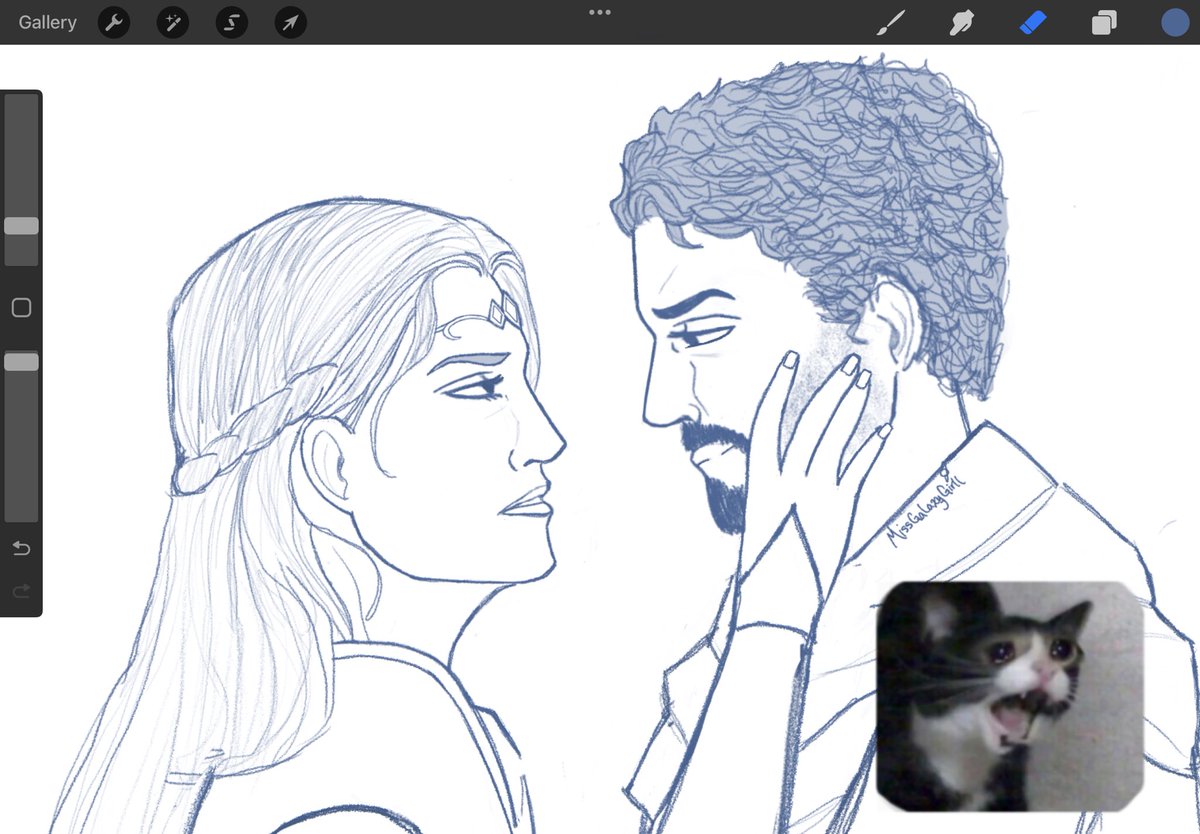1200x834 pixels.
Task: Open the ellipsis options menu
Action: coord(599,12)
